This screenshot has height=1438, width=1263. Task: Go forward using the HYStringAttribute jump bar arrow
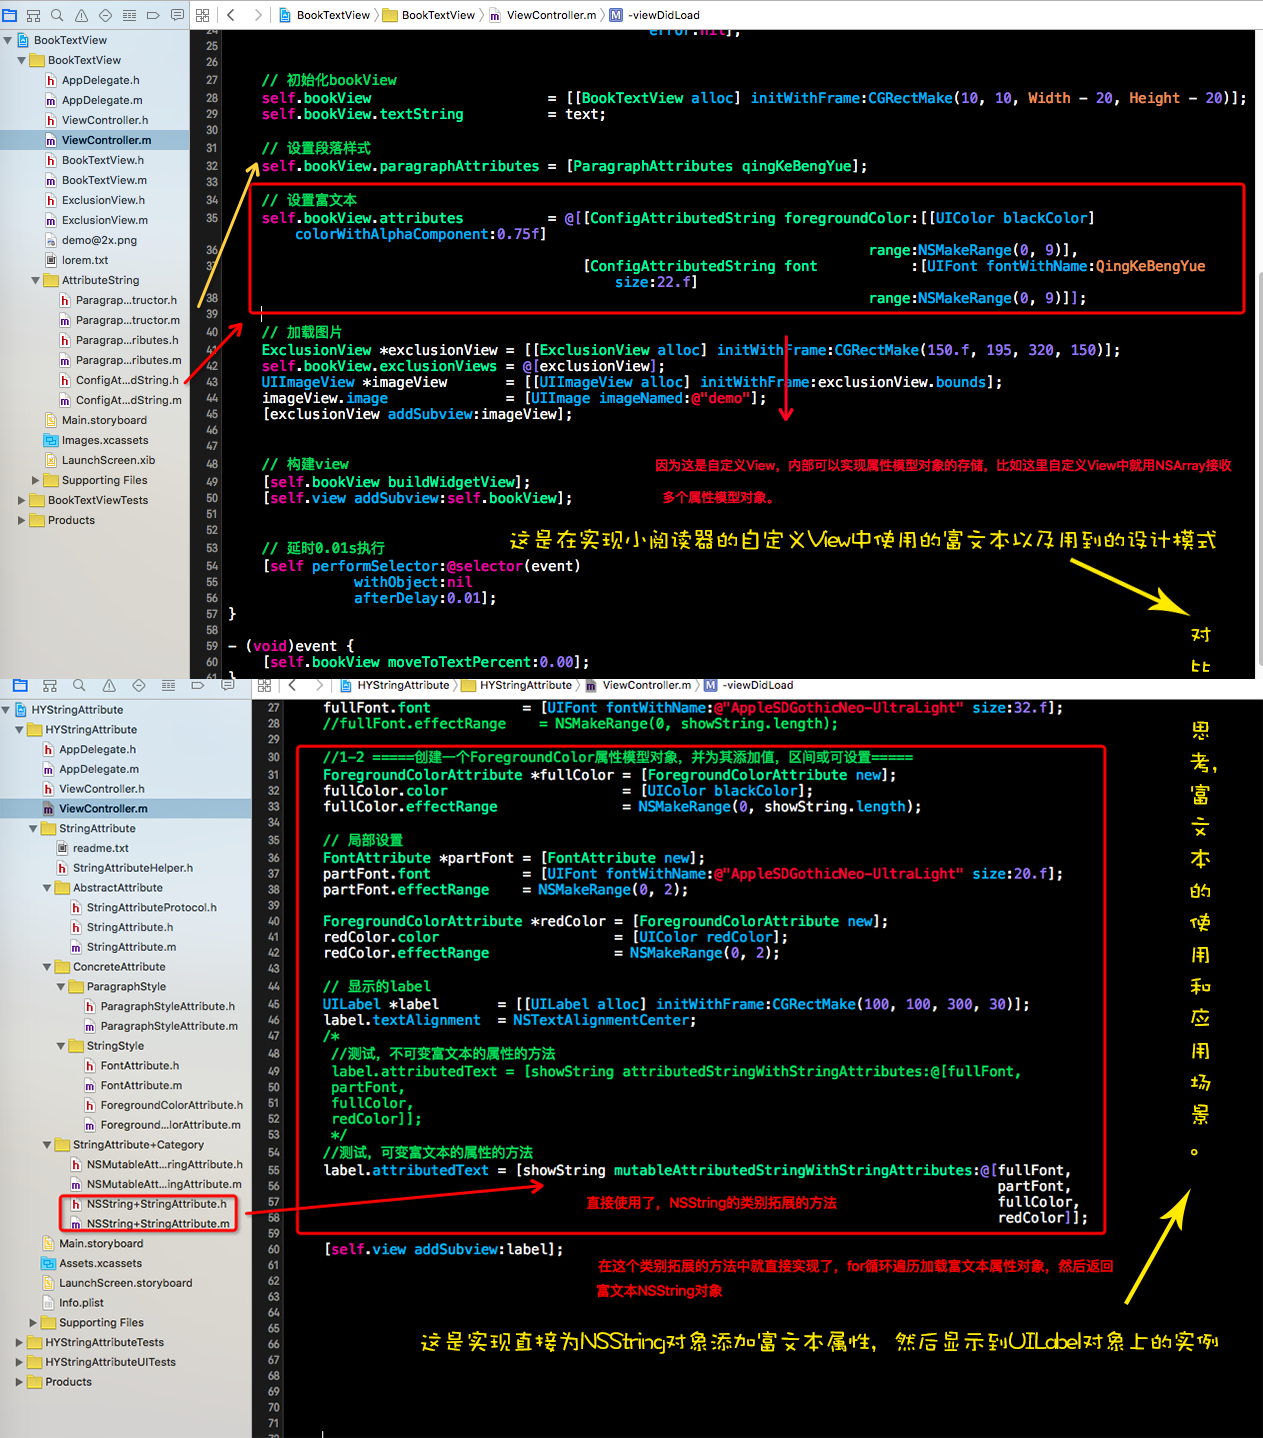319,686
